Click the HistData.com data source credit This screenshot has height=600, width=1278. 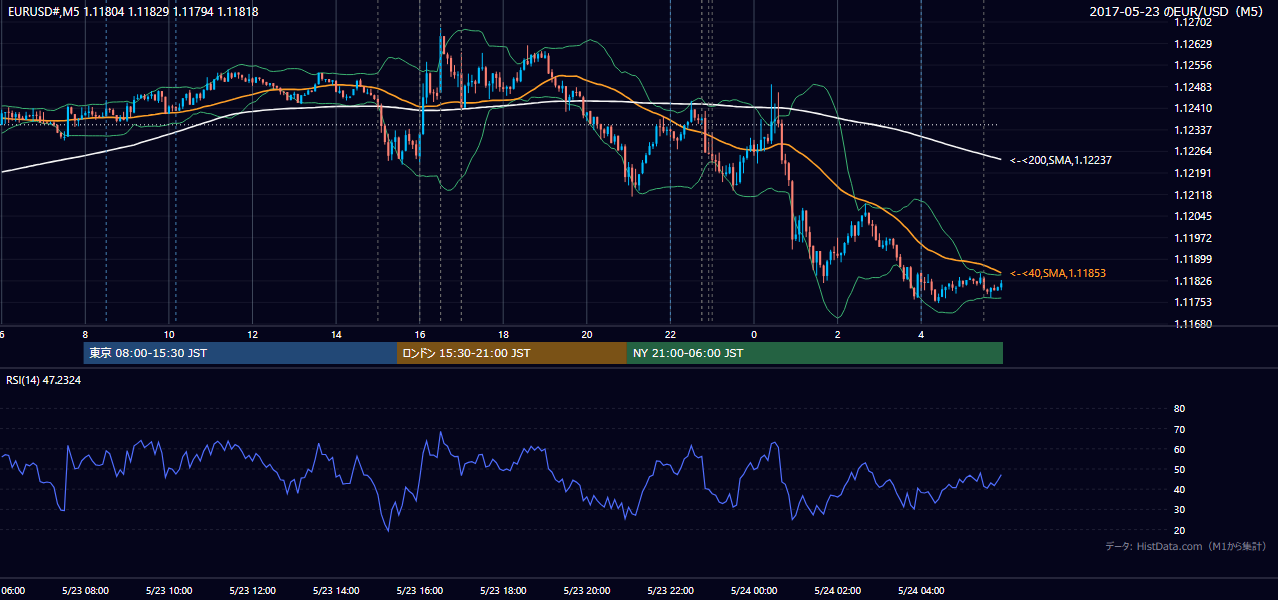[1186, 546]
